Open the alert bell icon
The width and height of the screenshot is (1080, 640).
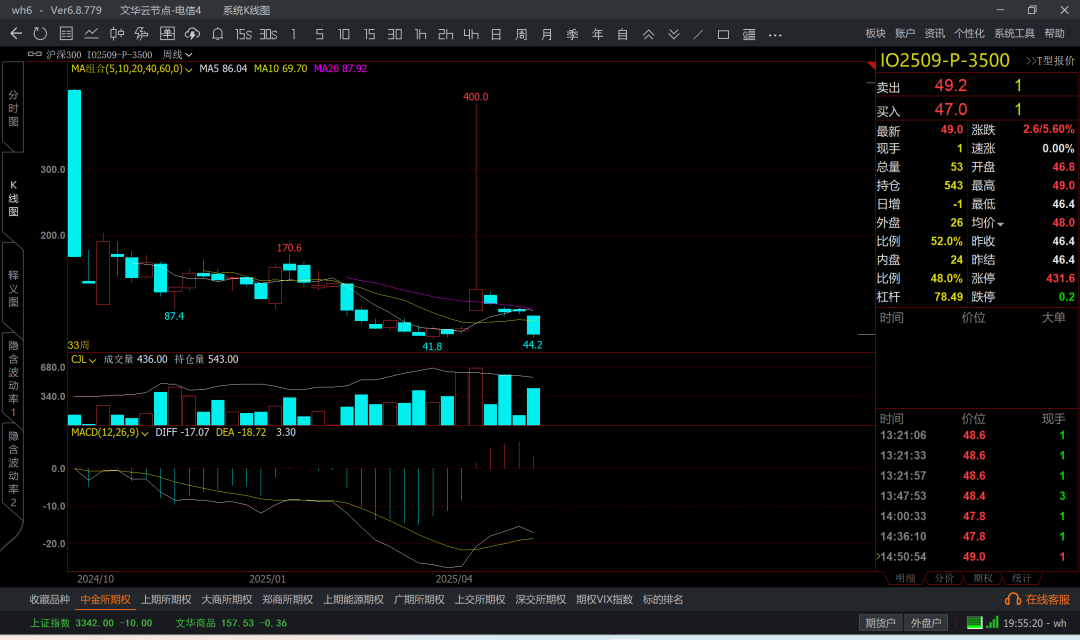tap(217, 34)
